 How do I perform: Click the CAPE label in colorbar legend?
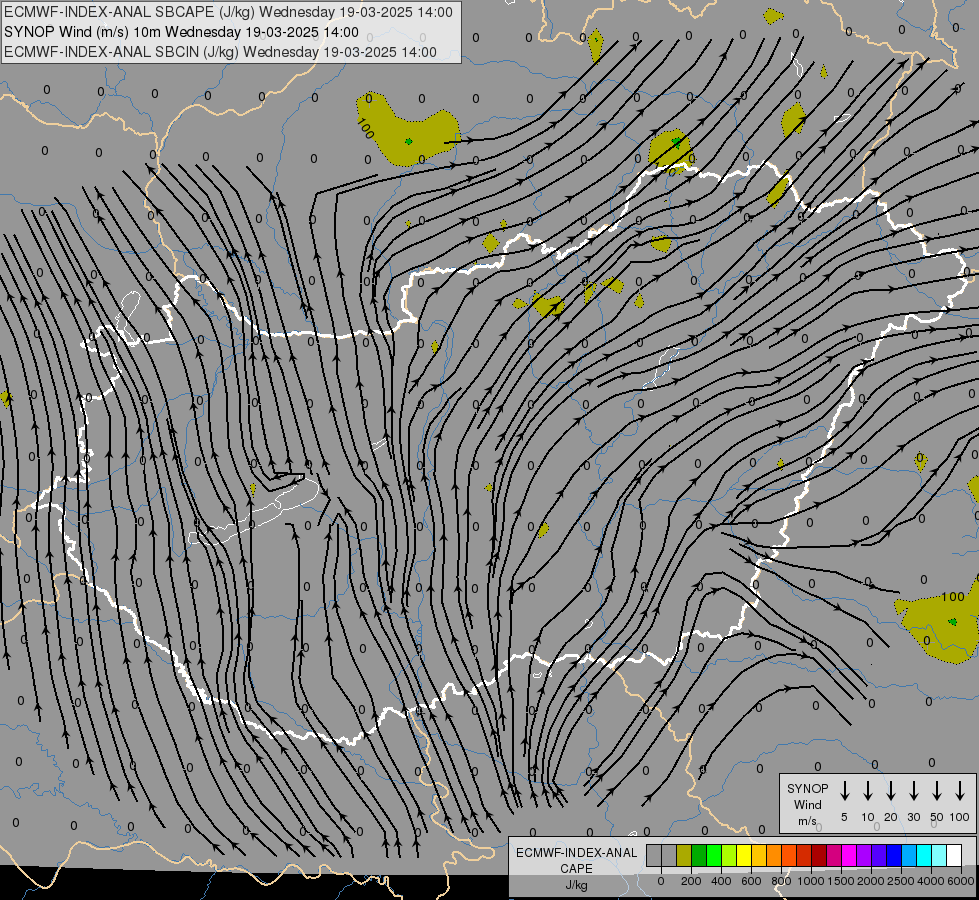click(x=576, y=869)
